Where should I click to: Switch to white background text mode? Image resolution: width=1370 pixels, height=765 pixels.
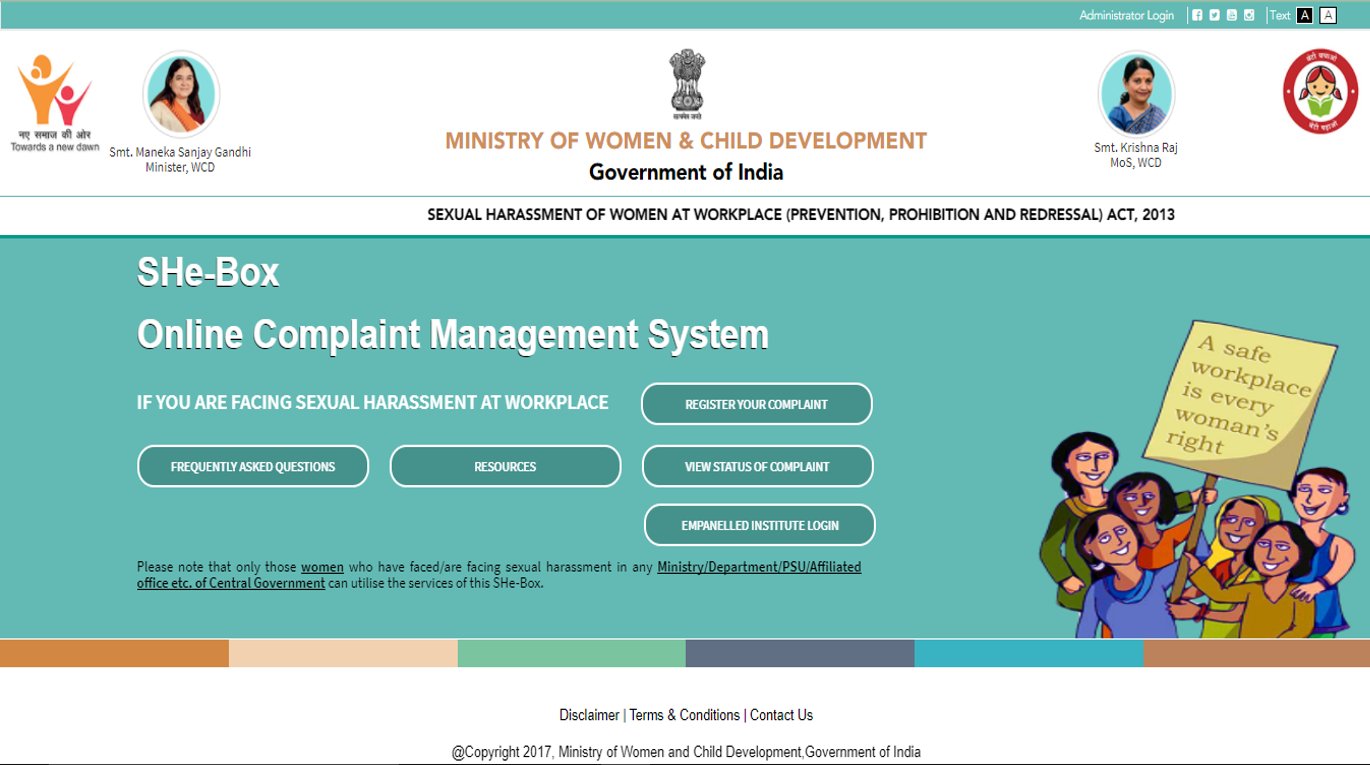(1328, 15)
